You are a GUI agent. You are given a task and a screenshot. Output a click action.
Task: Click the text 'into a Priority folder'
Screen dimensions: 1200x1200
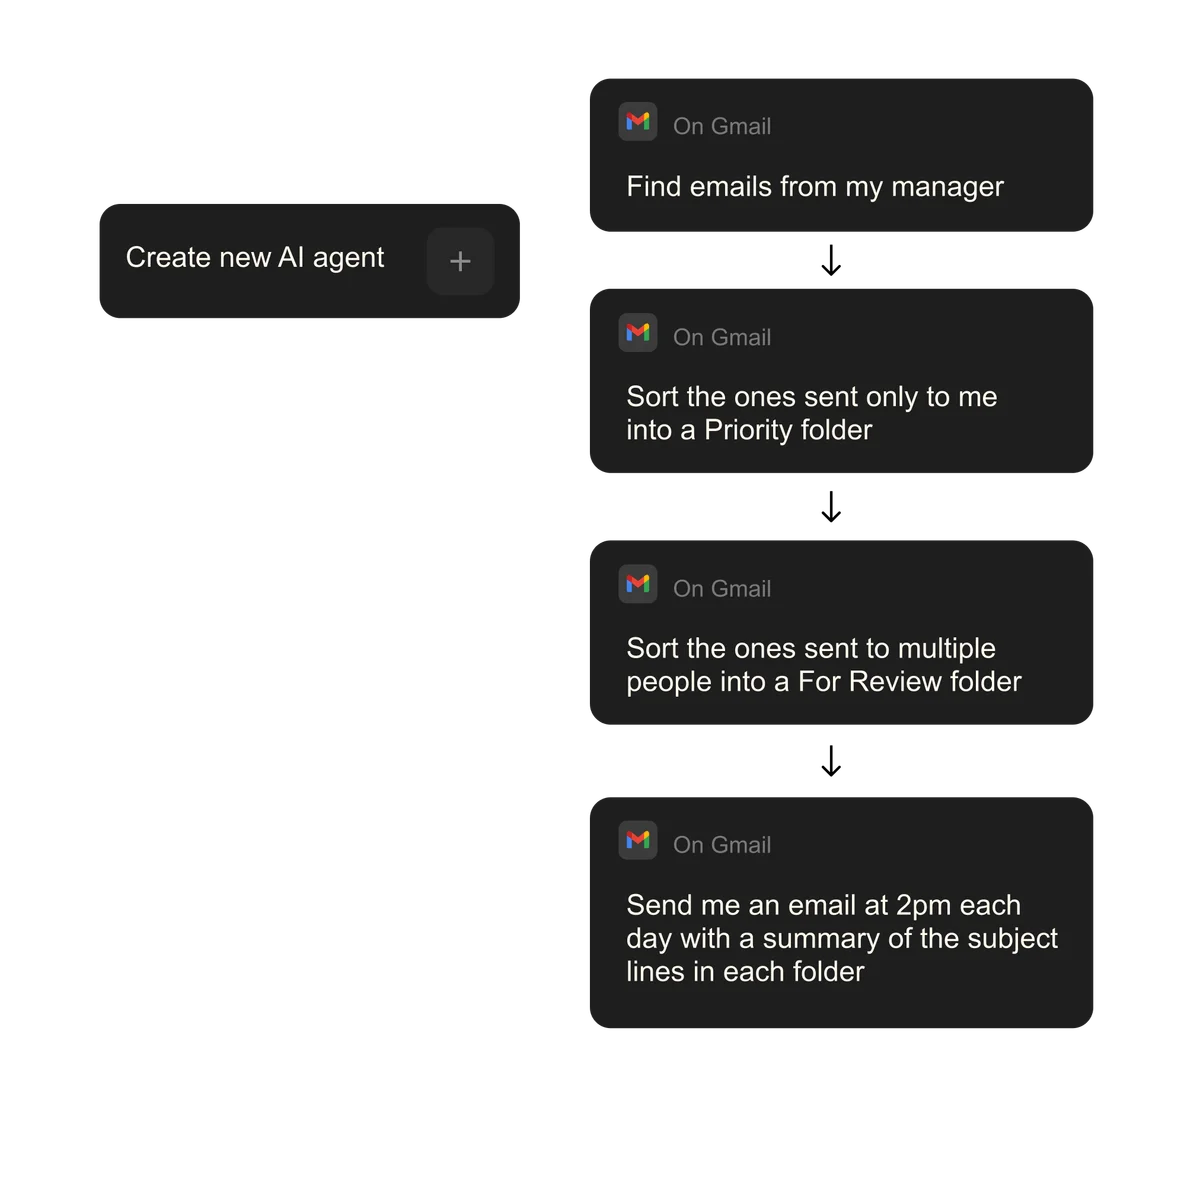(x=749, y=430)
